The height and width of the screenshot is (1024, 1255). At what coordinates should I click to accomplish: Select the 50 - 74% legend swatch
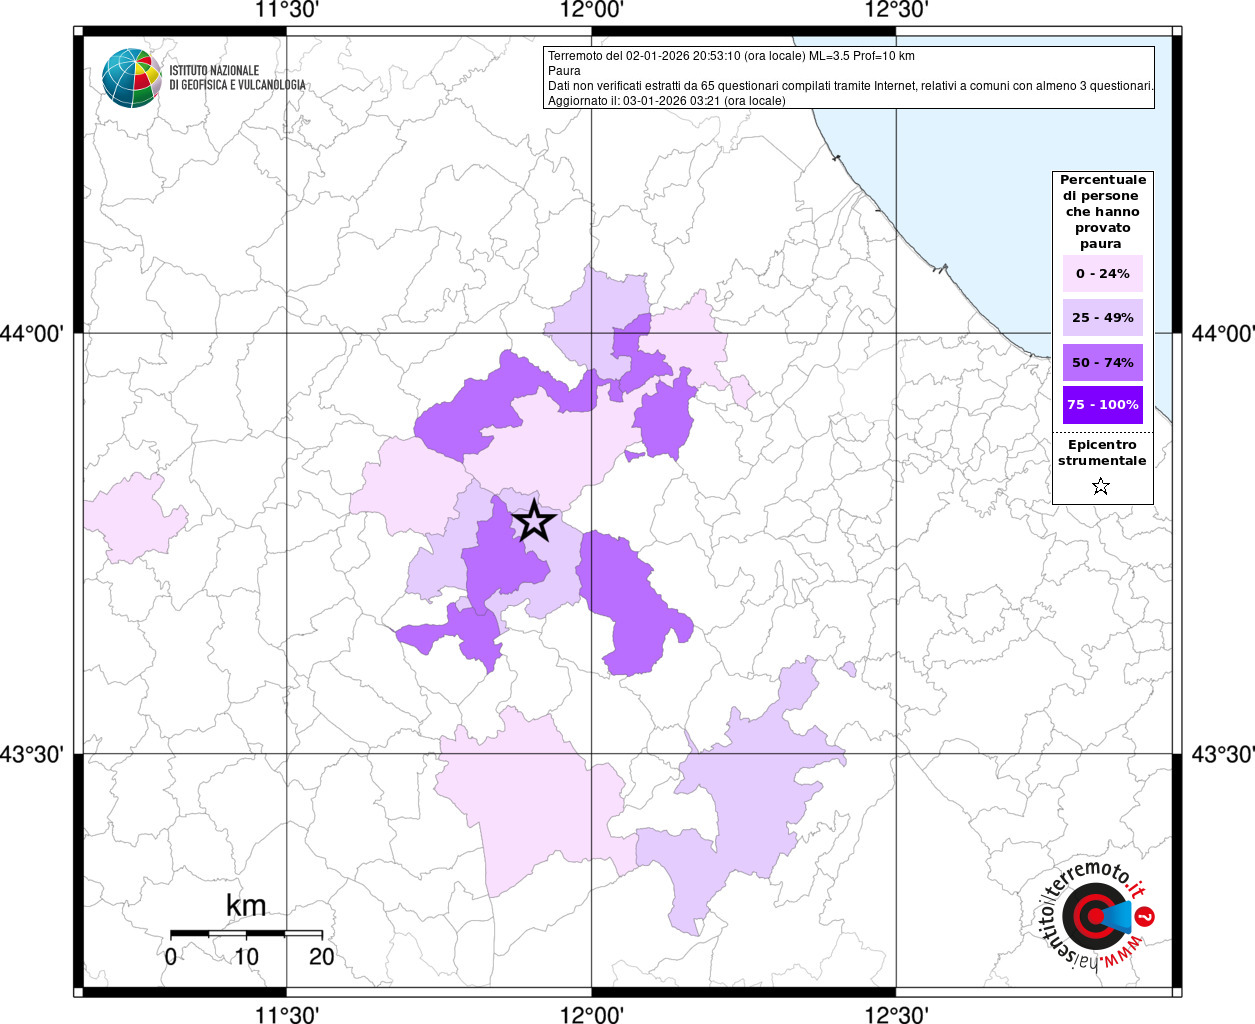1102,362
